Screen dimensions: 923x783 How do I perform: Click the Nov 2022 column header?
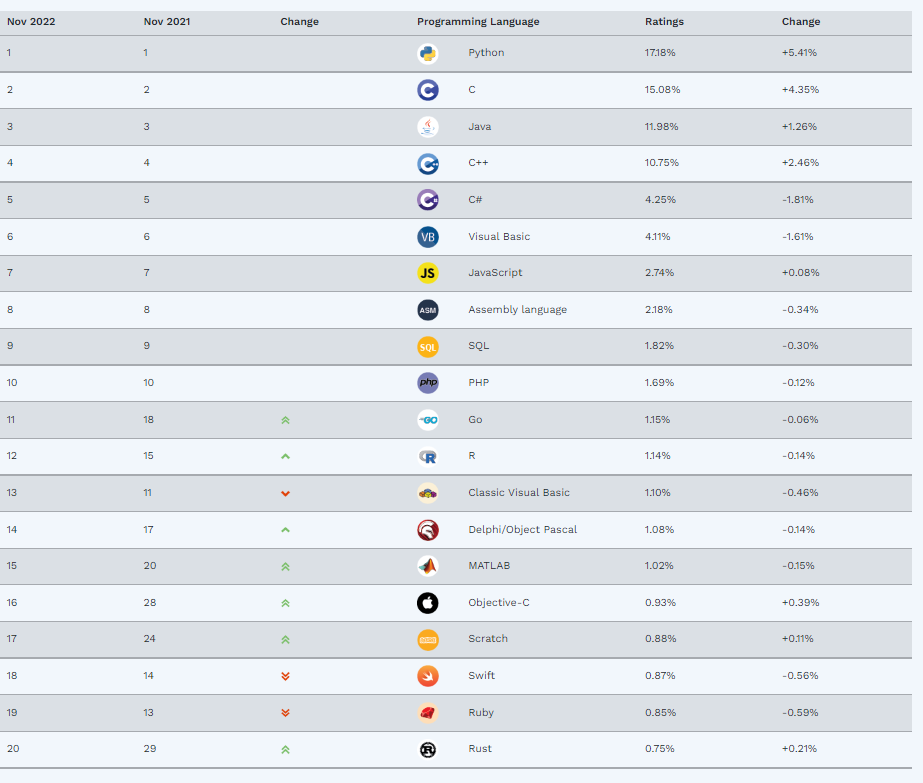31,22
